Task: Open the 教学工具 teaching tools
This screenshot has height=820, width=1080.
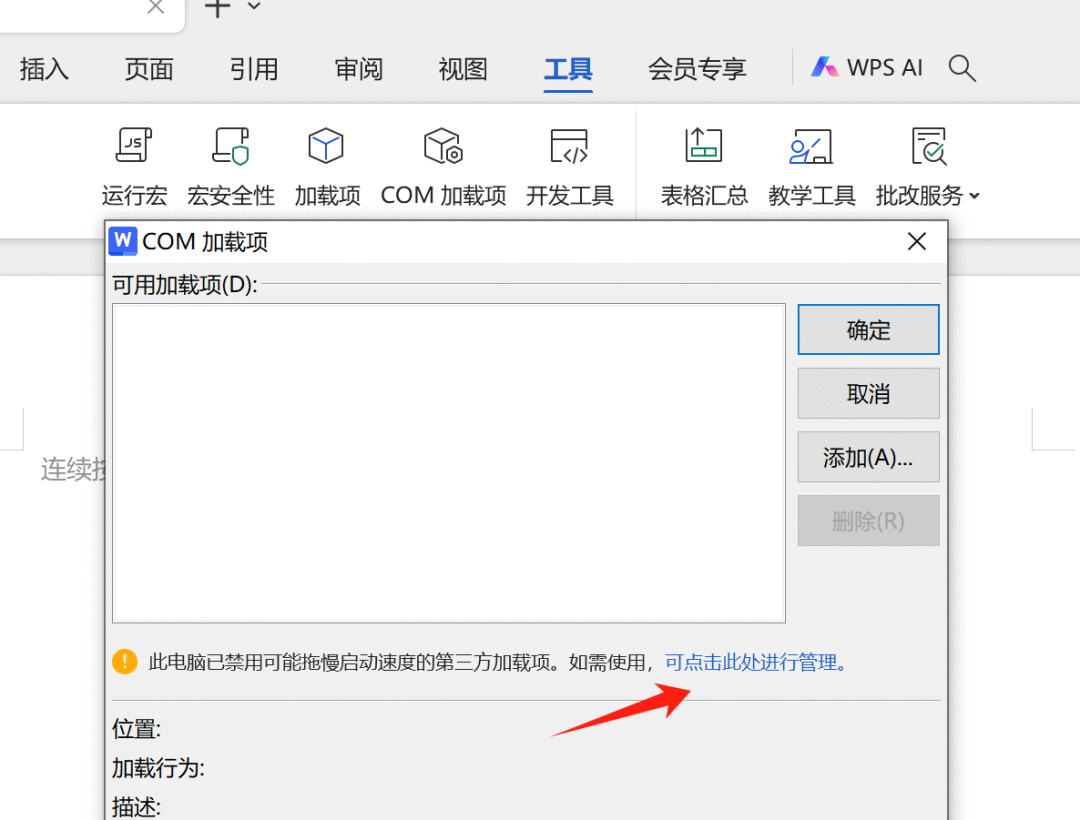Action: point(811,165)
